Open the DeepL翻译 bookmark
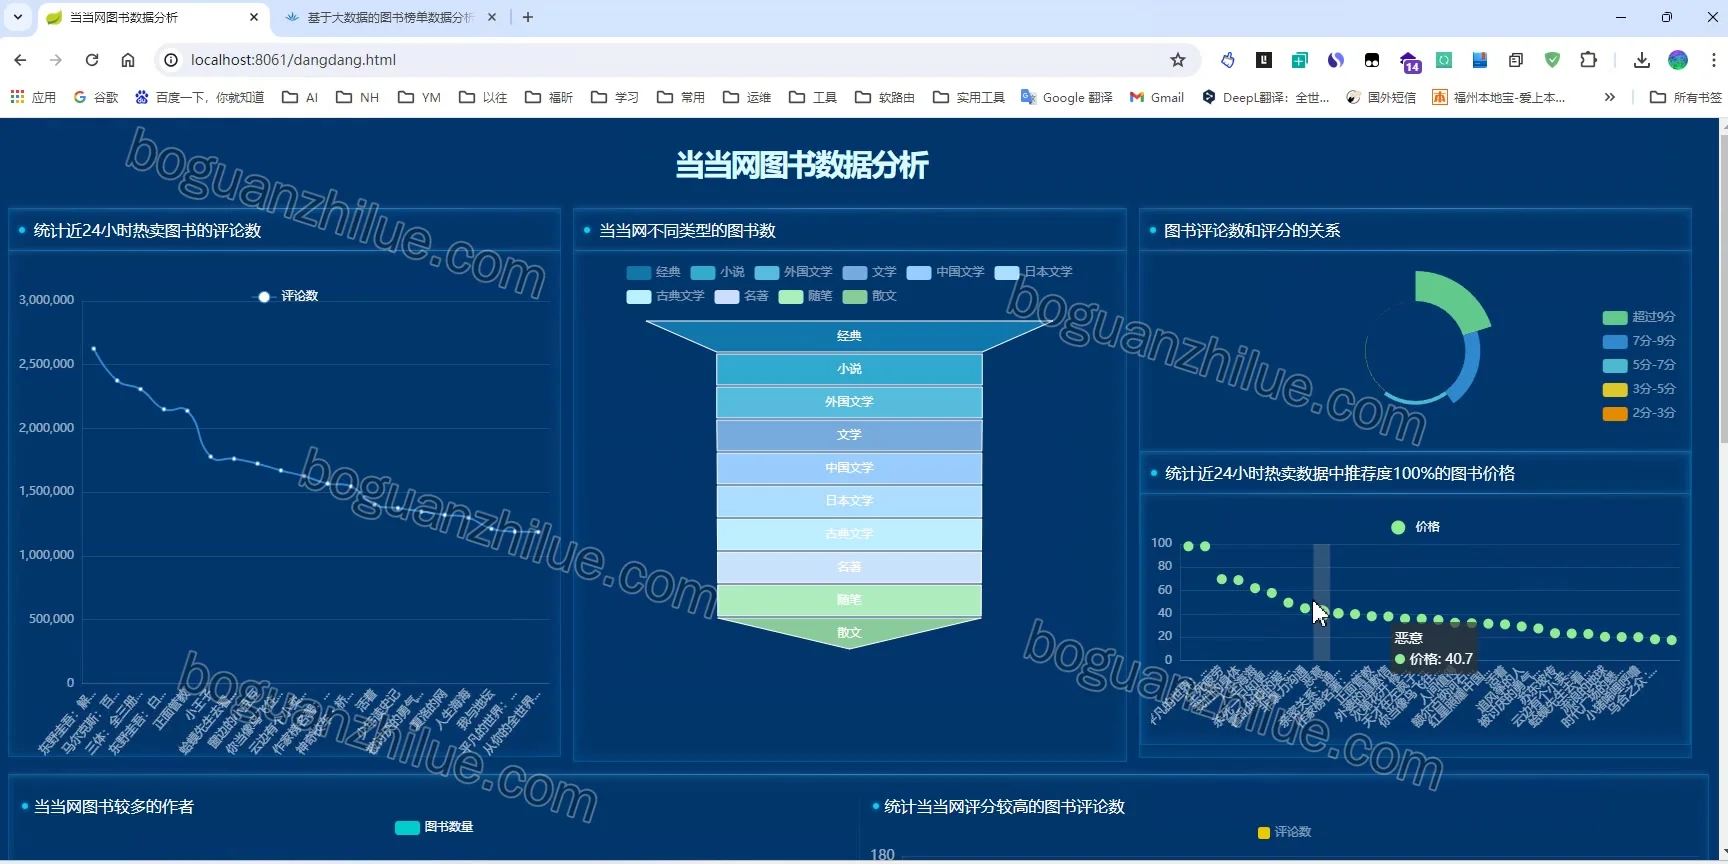Screen dimensions: 1728x864 (x=1266, y=97)
